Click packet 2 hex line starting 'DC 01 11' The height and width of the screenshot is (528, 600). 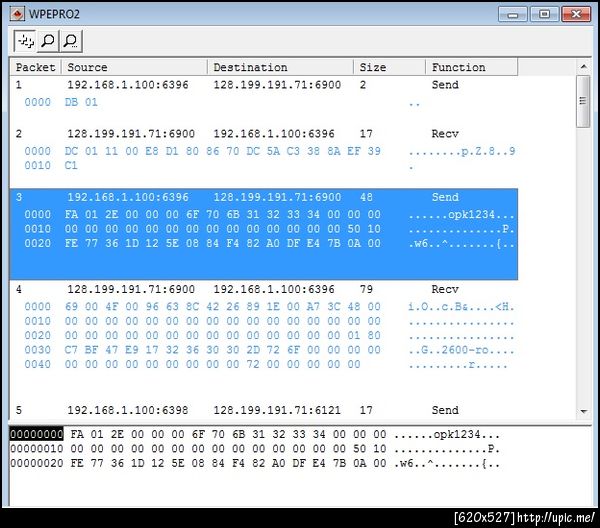coord(223,151)
